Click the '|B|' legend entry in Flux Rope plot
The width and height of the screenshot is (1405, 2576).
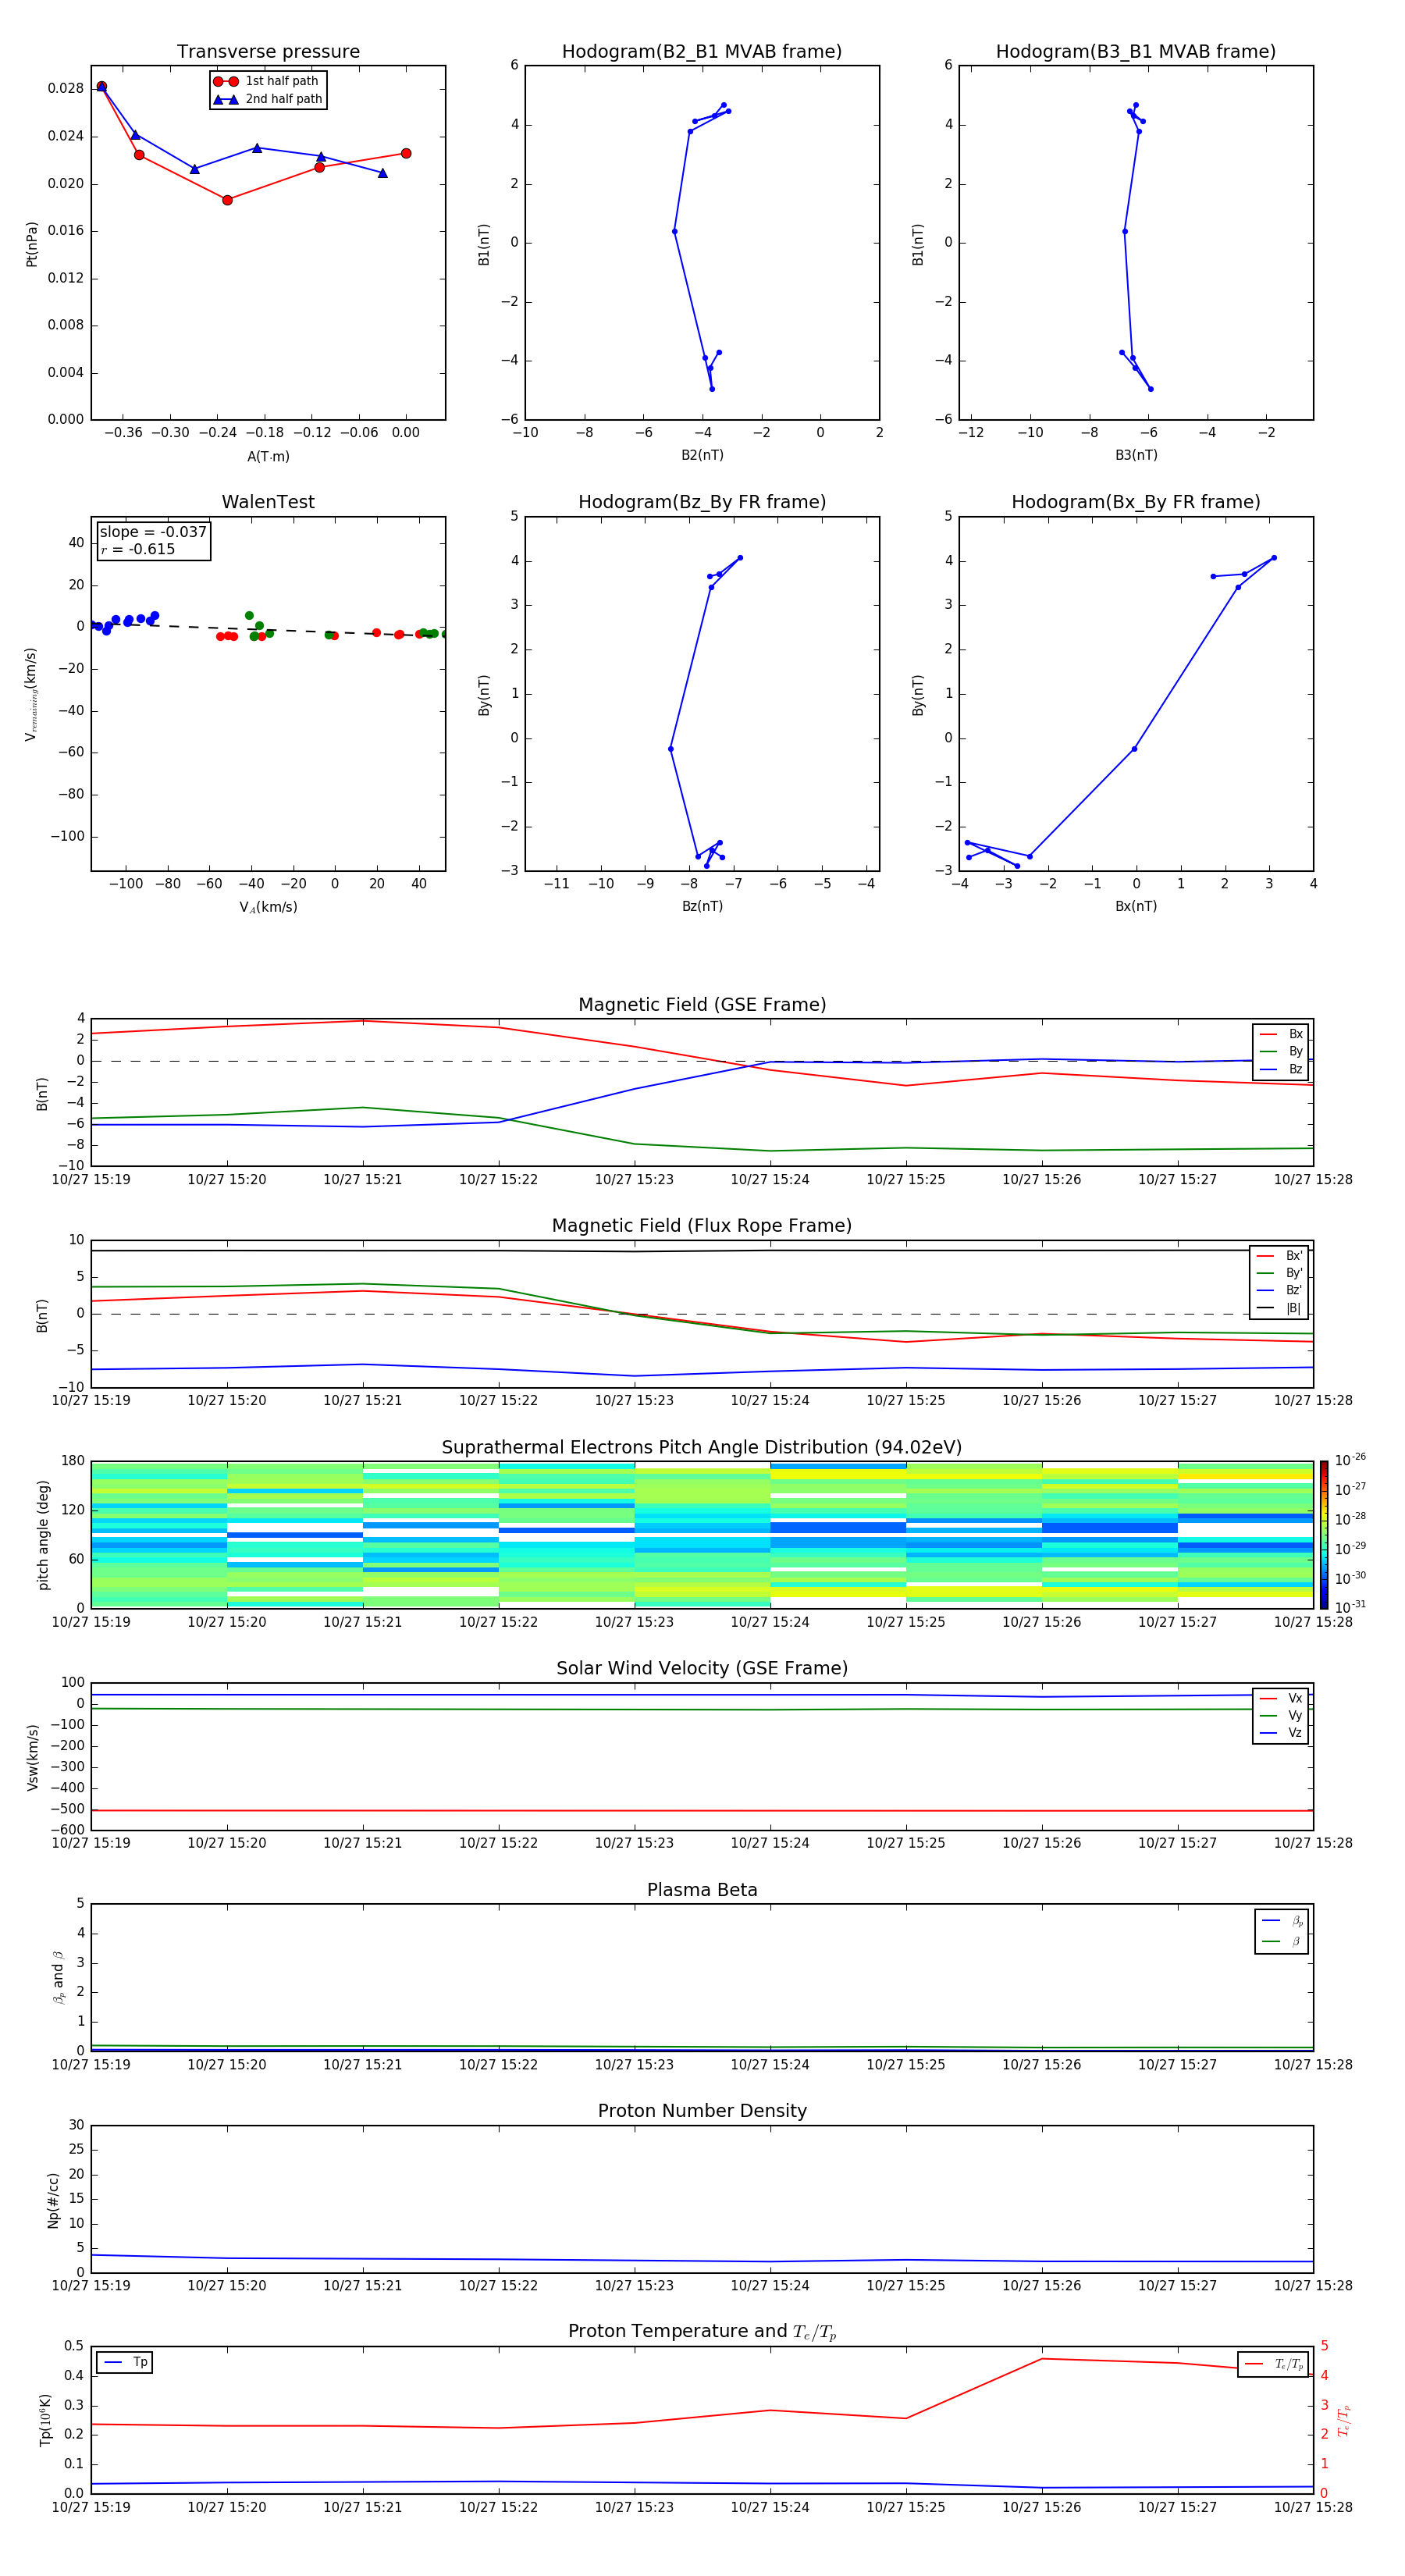[1280, 1308]
